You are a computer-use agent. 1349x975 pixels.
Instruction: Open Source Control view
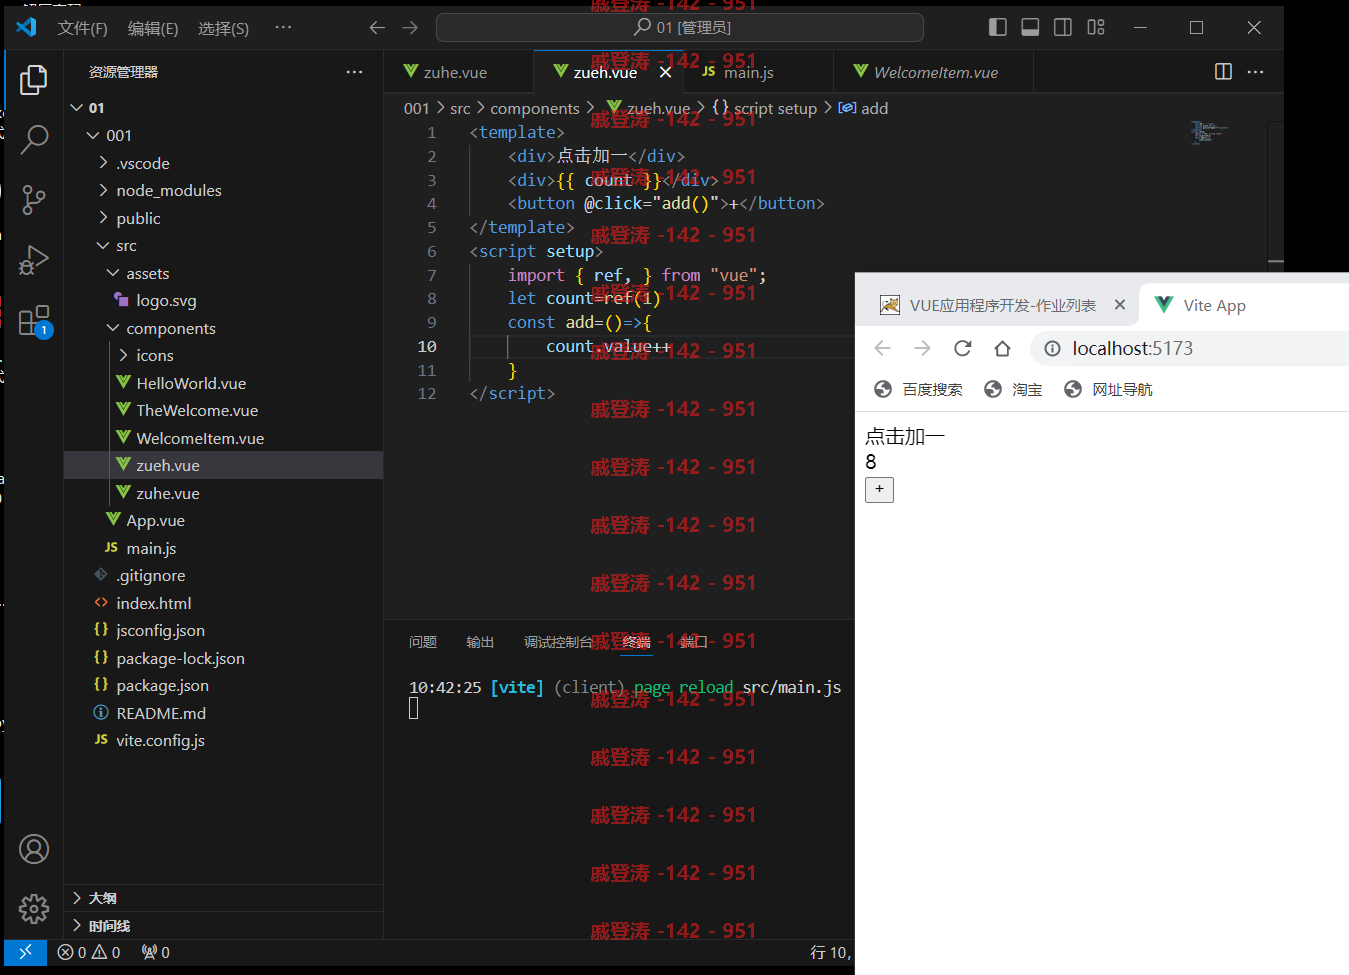pyautogui.click(x=34, y=200)
